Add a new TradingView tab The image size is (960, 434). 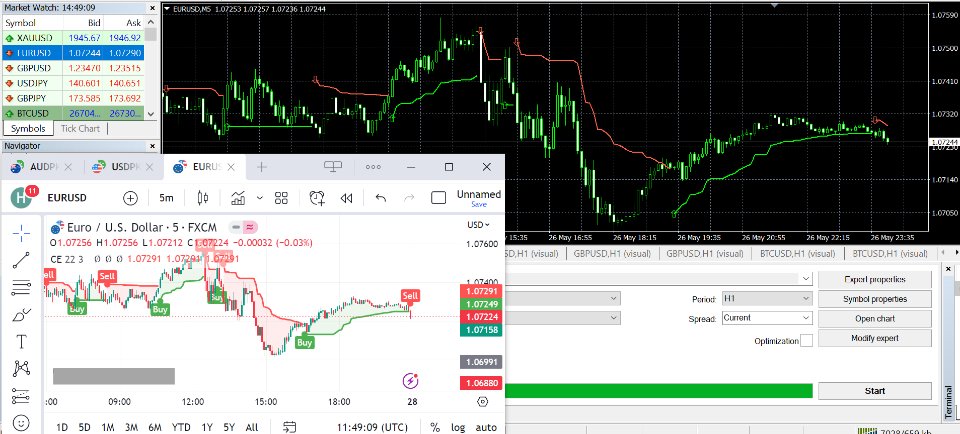[261, 166]
